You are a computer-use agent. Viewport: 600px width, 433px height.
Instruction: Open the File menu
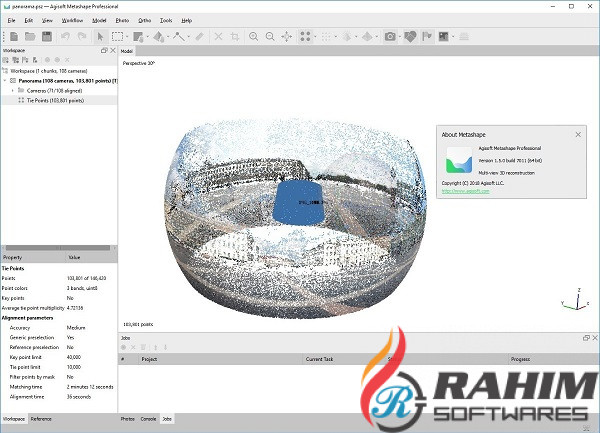11,21
